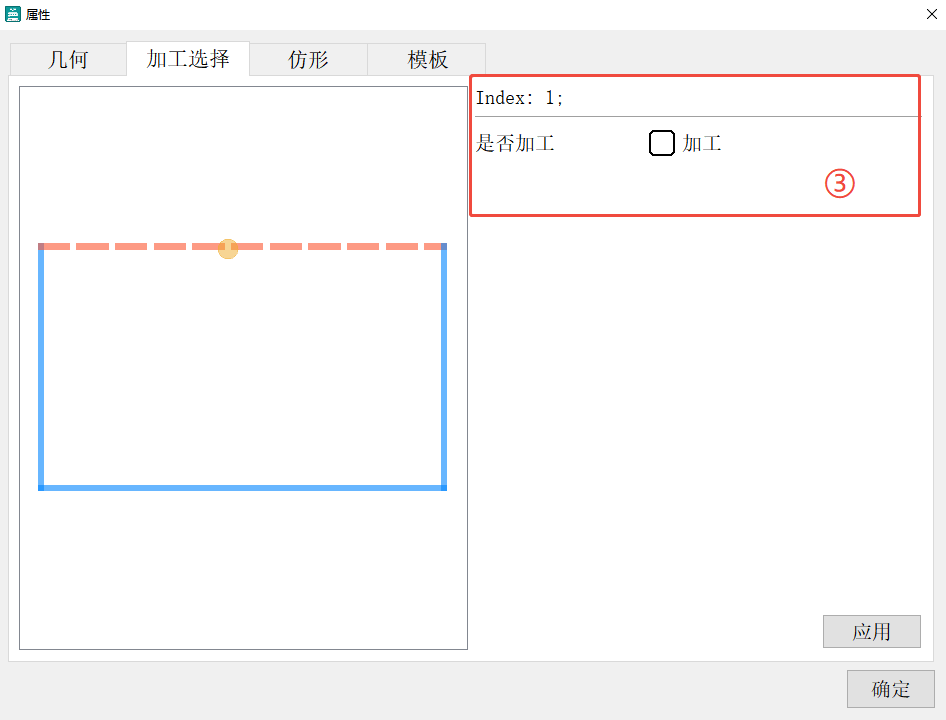Go to the 模板 tab
Image resolution: width=946 pixels, height=720 pixels.
(427, 59)
